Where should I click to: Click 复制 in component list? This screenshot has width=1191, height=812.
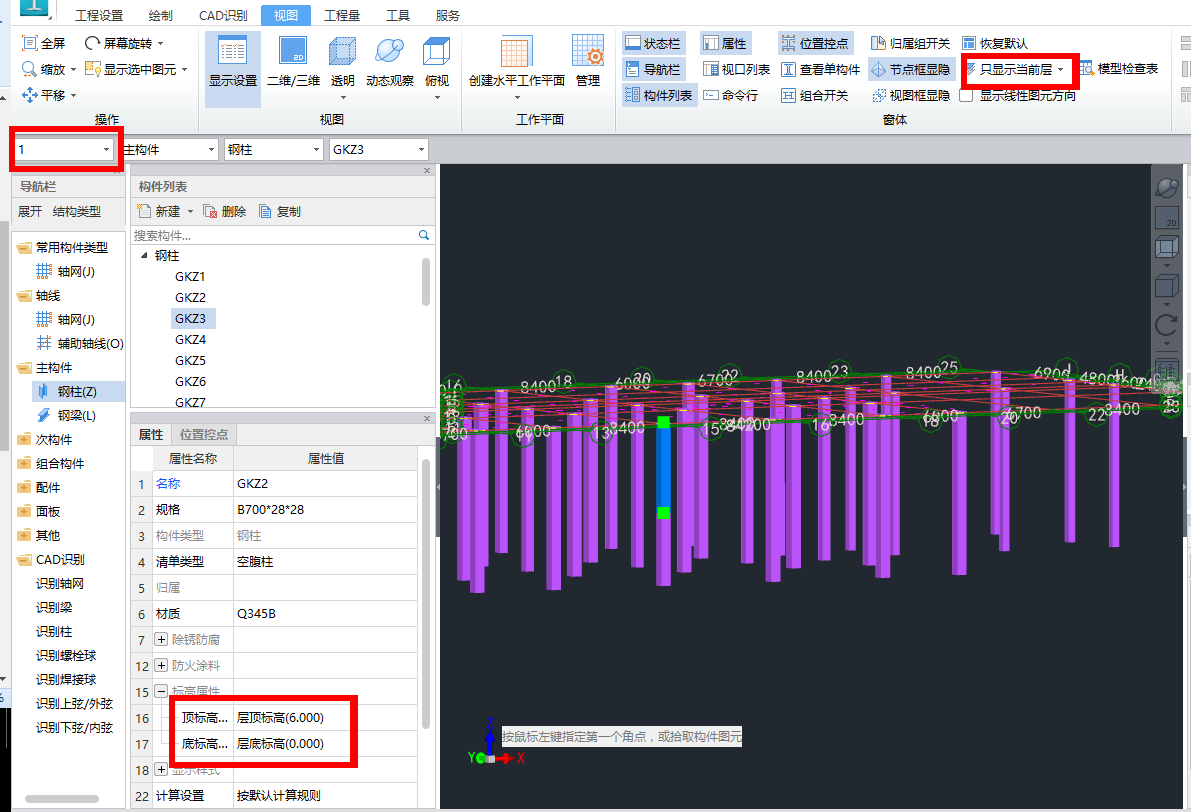pos(280,211)
